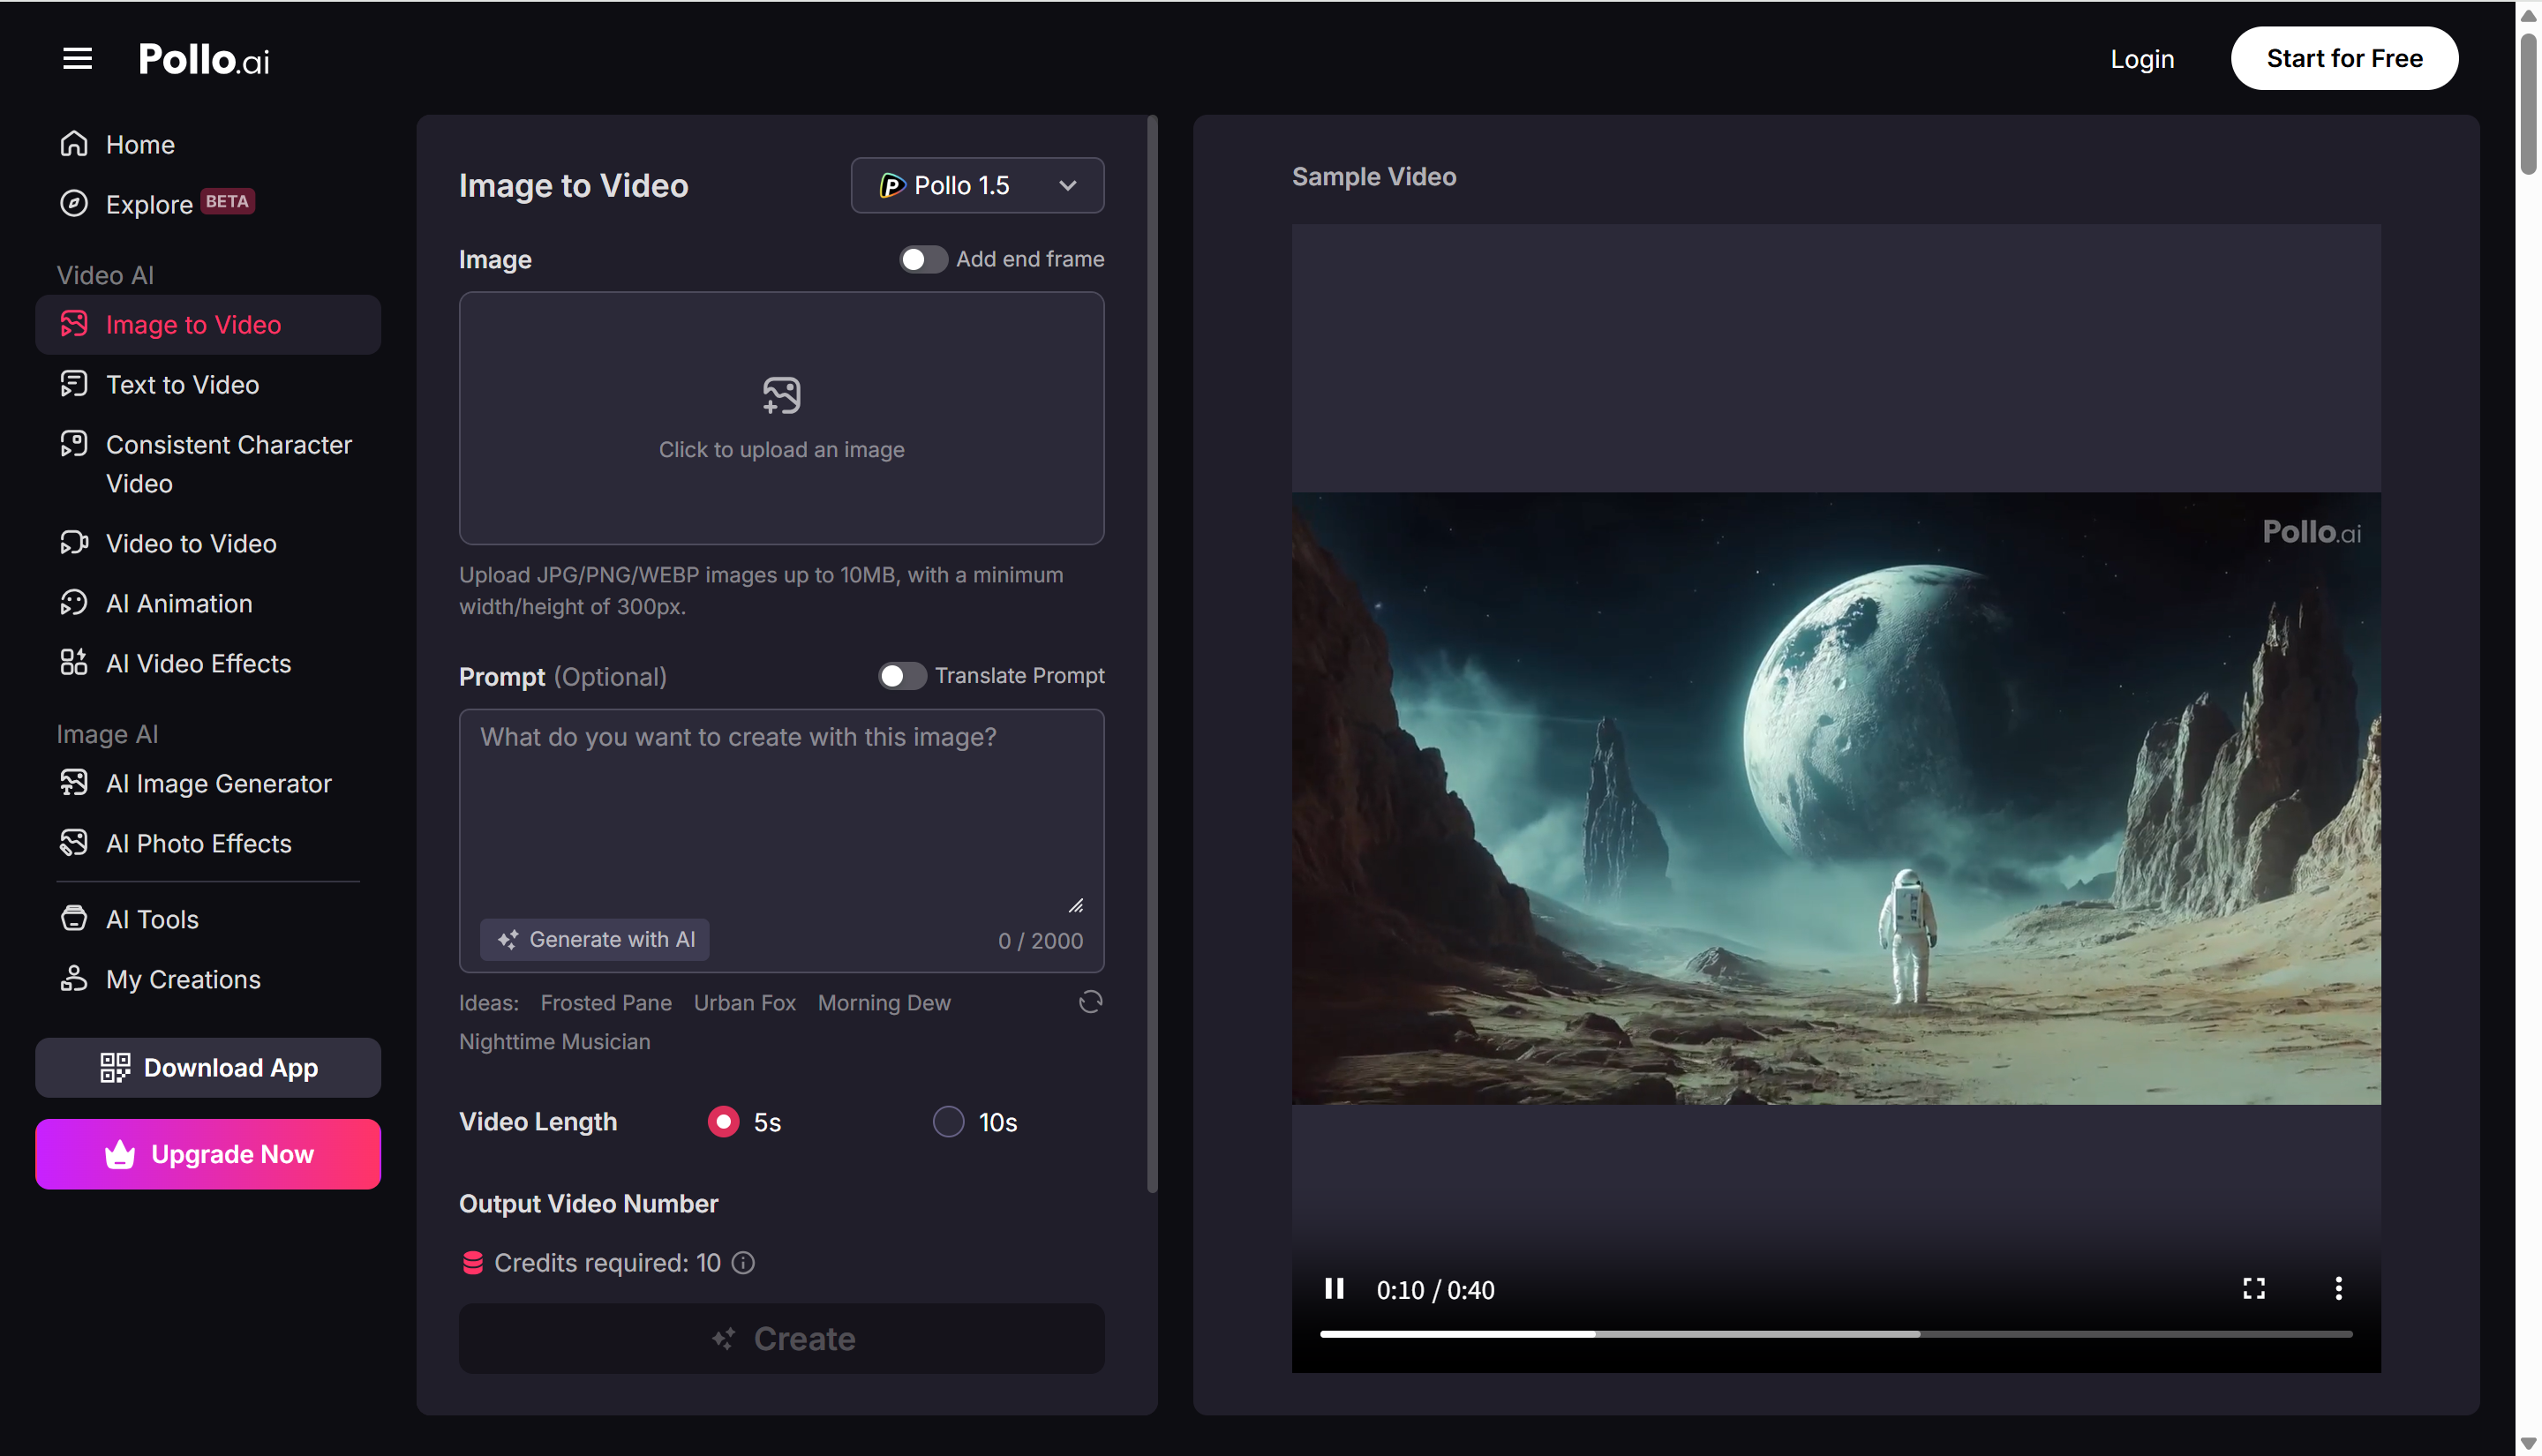Seek on the video progress bar

1834,1334
